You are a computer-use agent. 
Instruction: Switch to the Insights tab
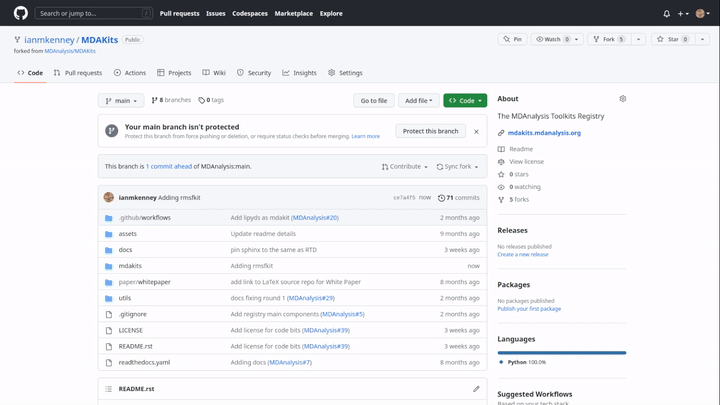(x=299, y=73)
